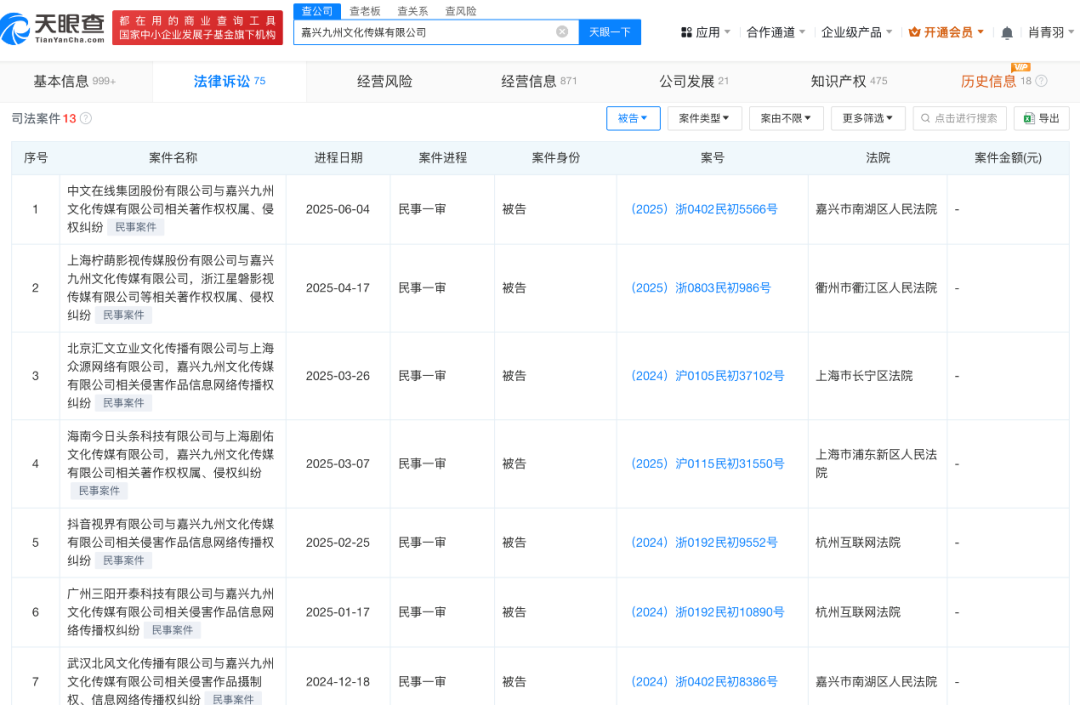Click court 衢州市衢江区人民法院

click(x=876, y=288)
